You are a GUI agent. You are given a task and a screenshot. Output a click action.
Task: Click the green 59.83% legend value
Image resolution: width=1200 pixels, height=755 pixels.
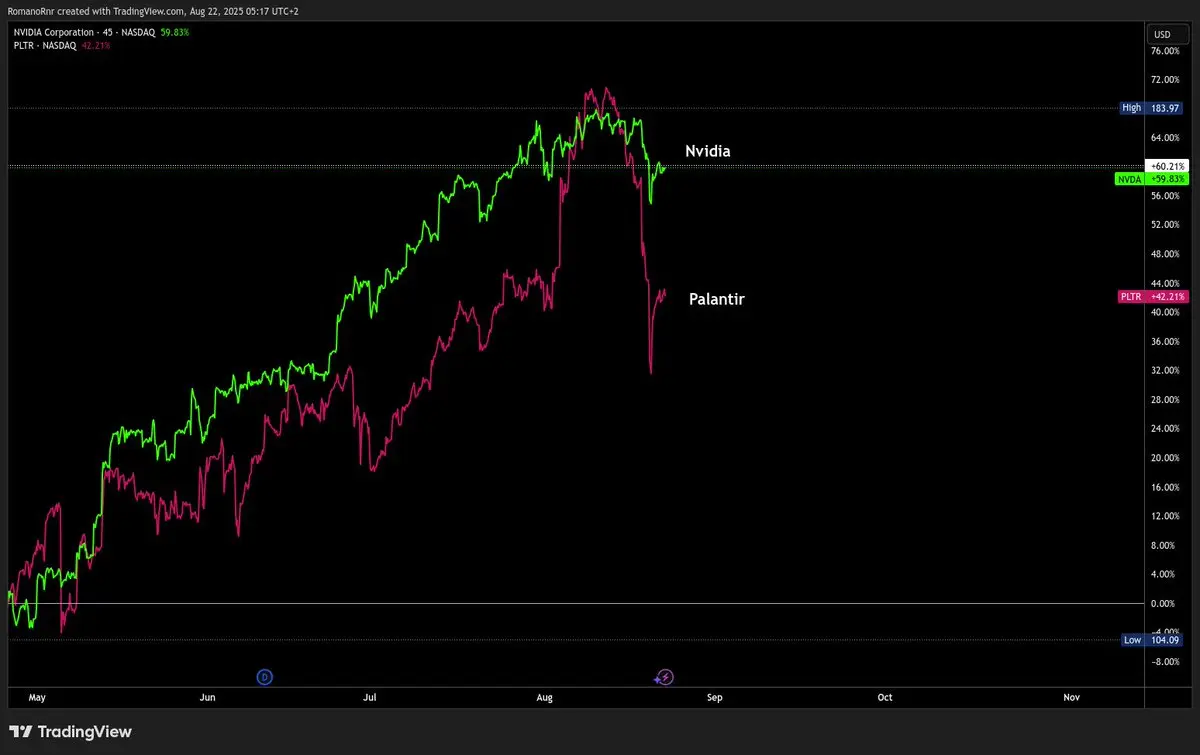[x=175, y=32]
